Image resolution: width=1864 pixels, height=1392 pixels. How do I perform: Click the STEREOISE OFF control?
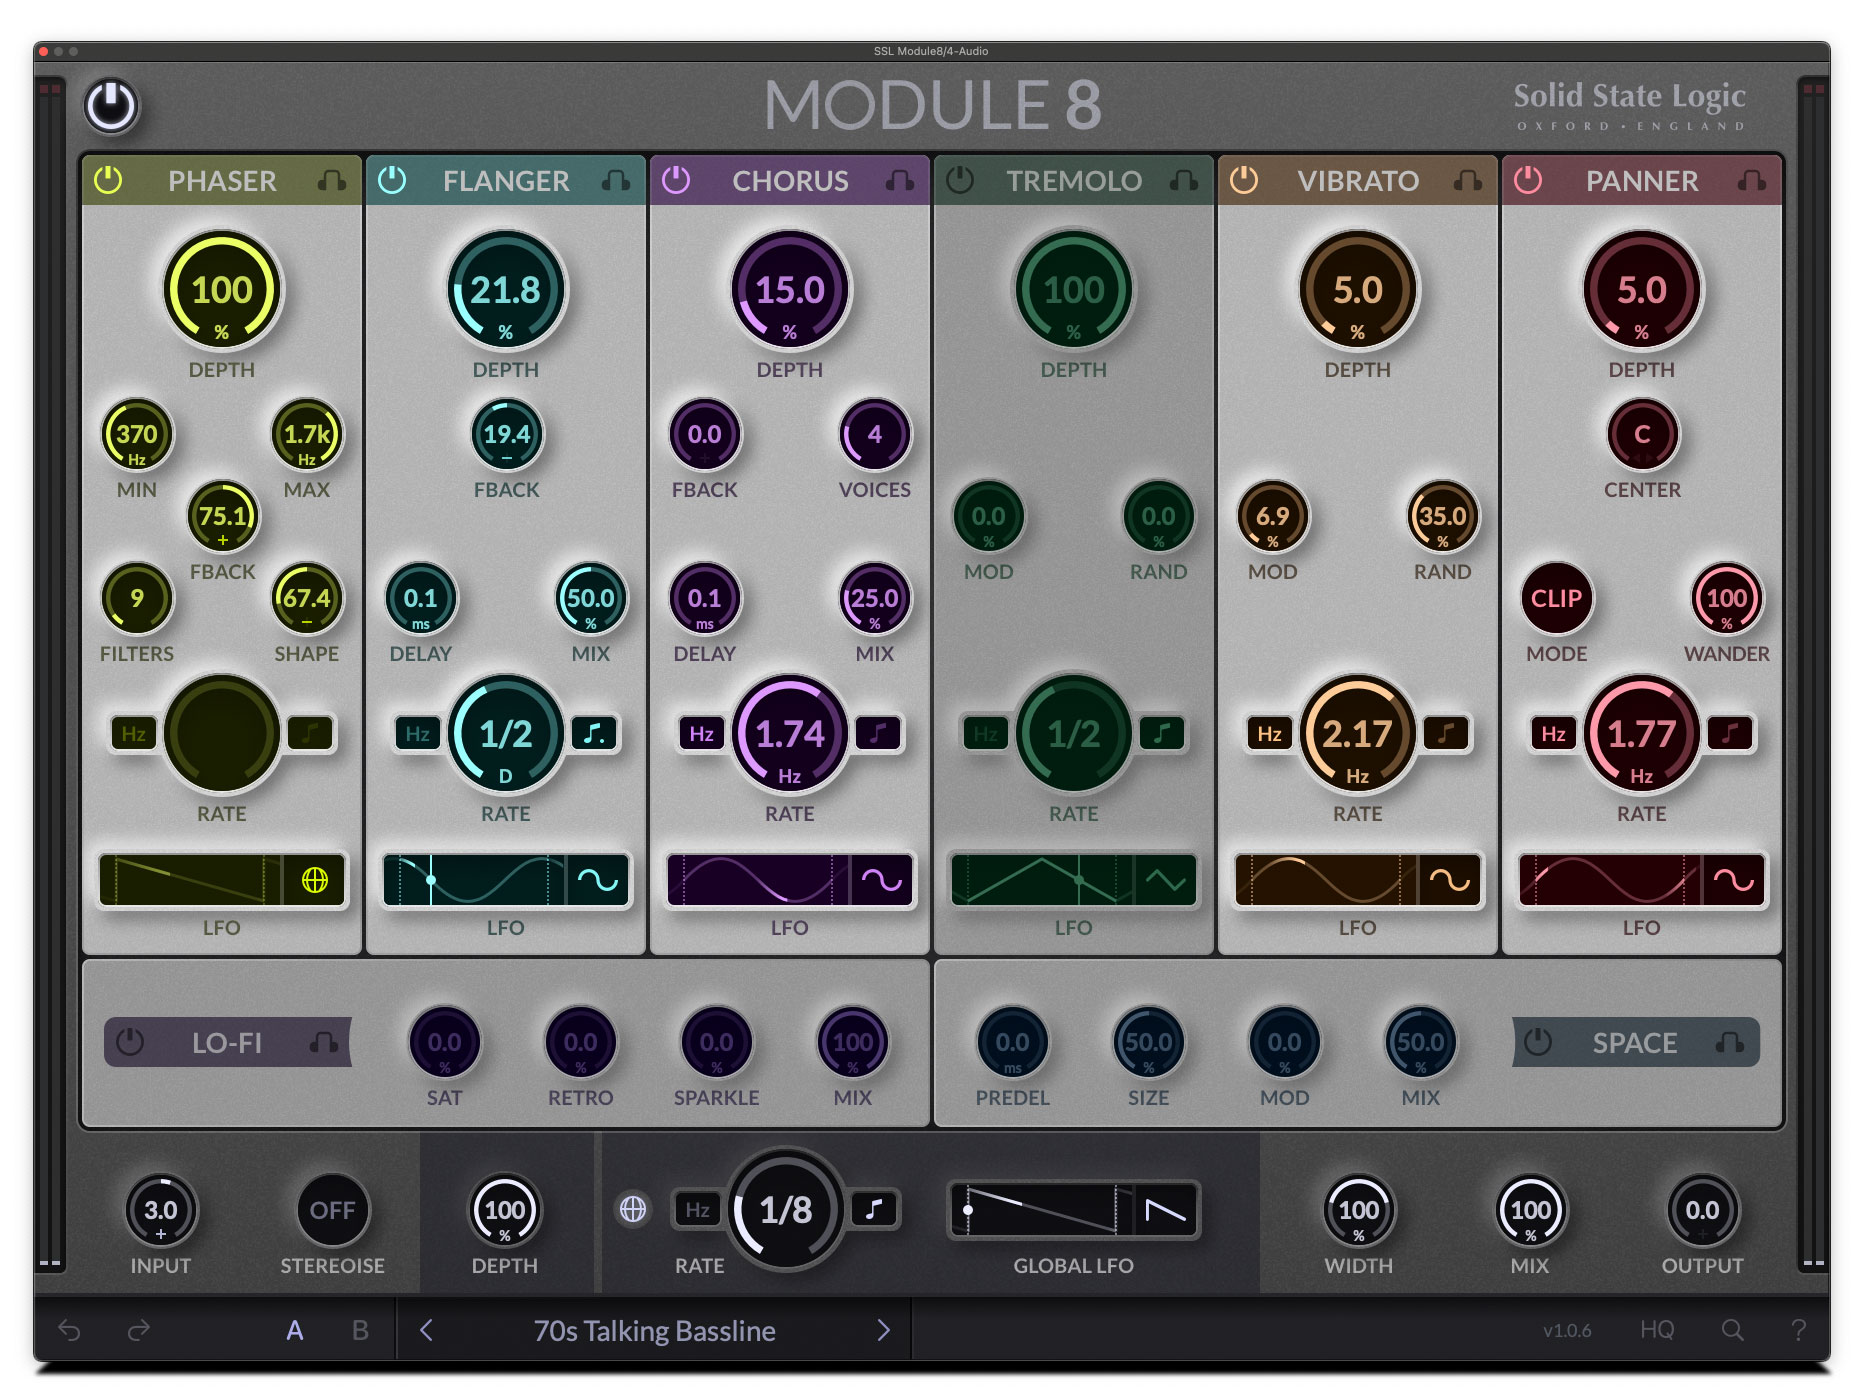tap(332, 1209)
